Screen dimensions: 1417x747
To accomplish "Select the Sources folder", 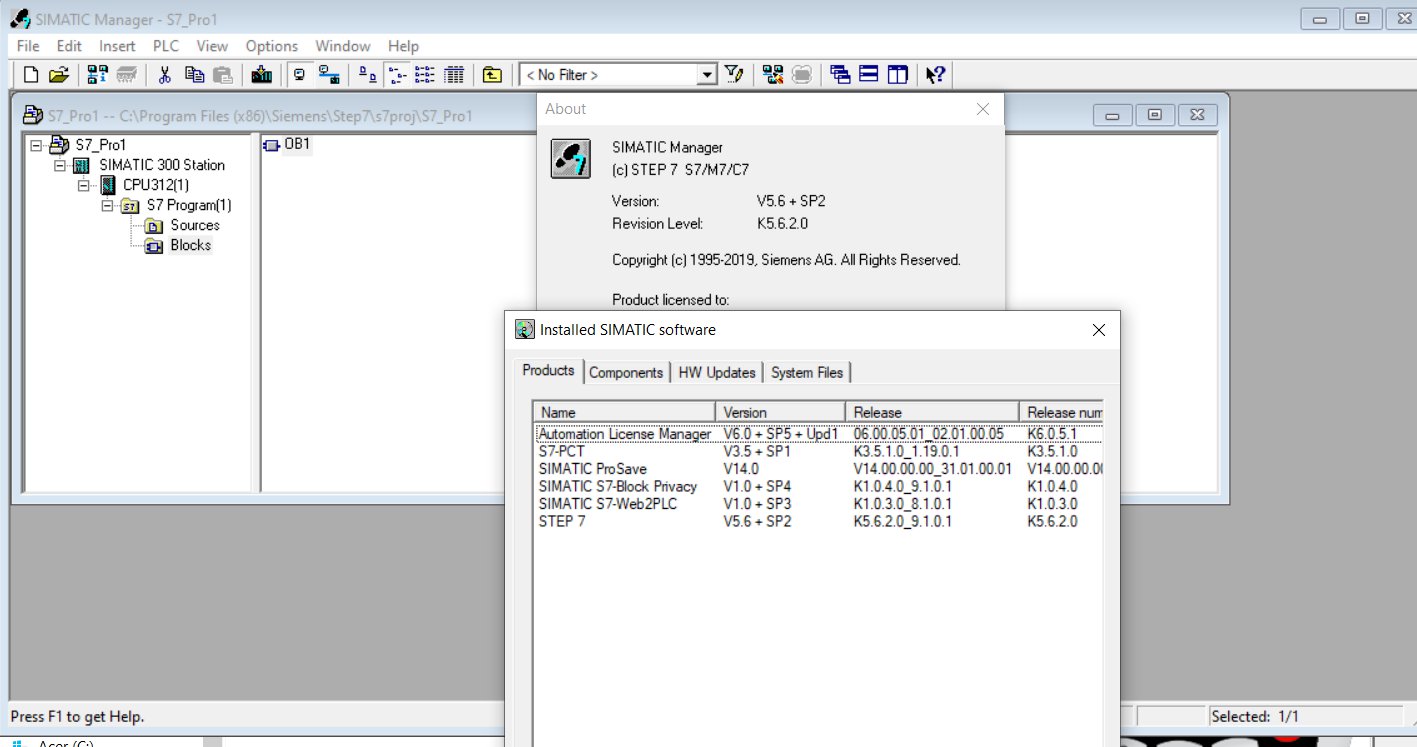I will point(194,225).
